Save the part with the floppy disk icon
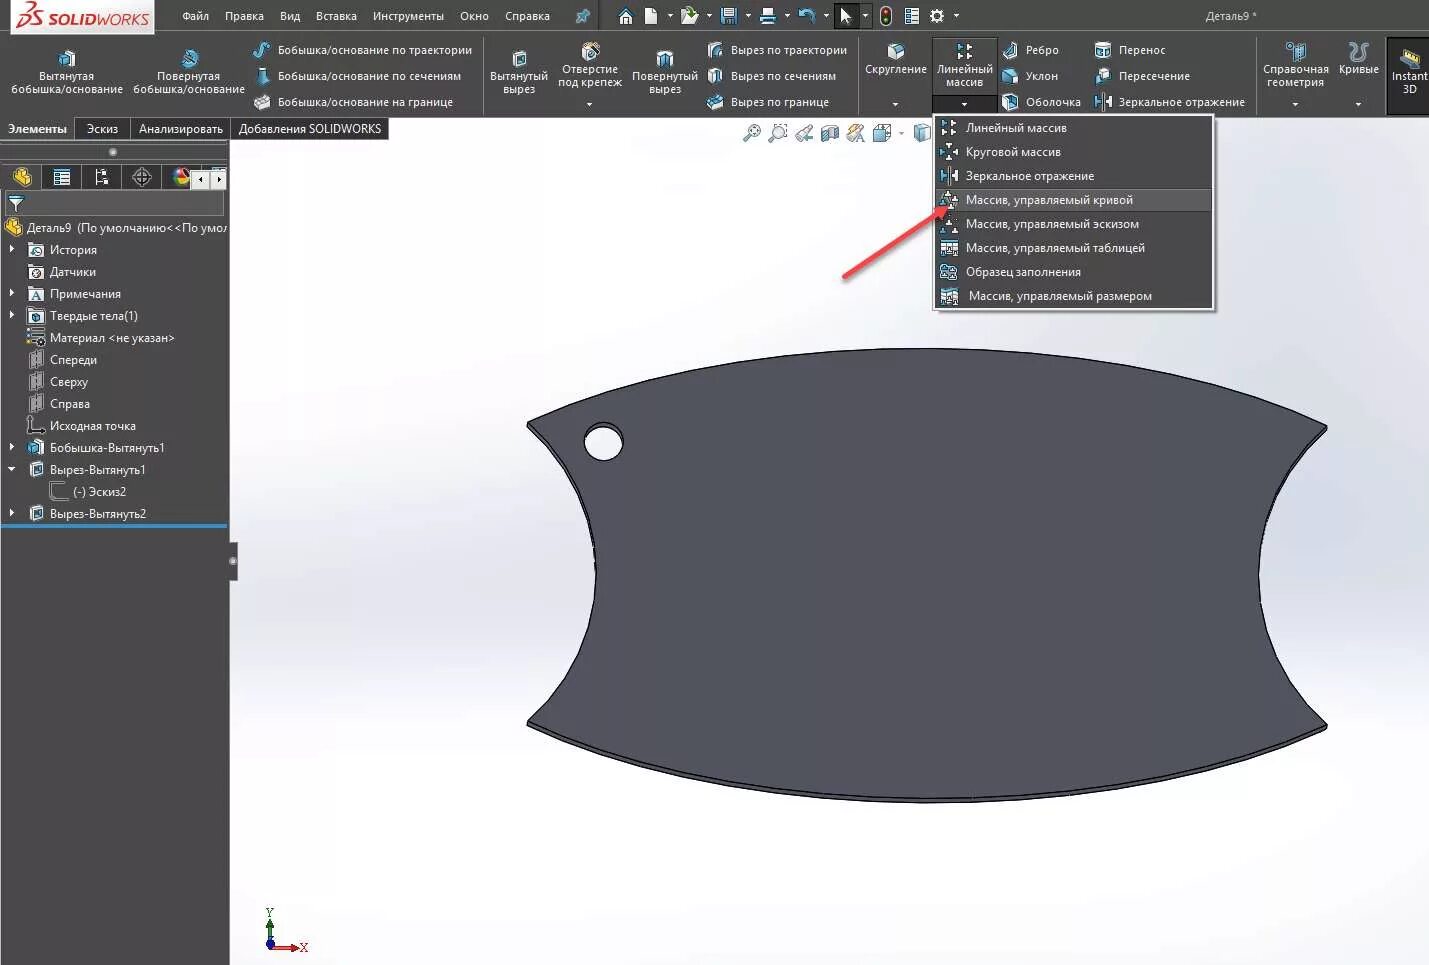 [728, 16]
